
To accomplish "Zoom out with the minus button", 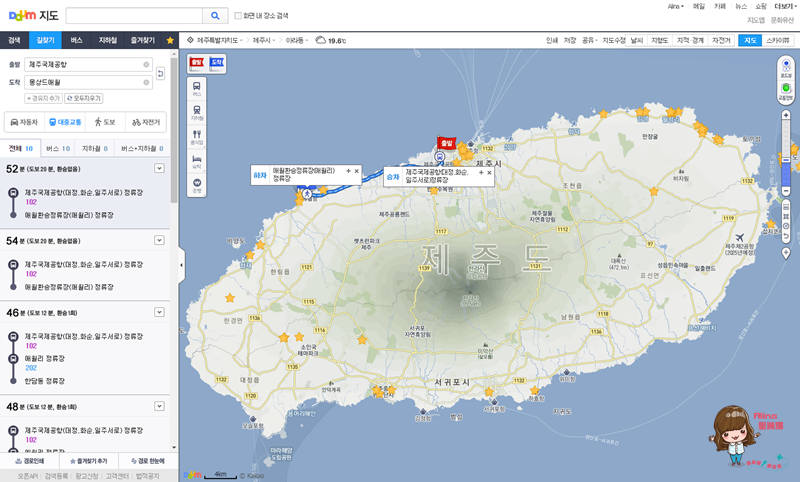I will click(786, 191).
